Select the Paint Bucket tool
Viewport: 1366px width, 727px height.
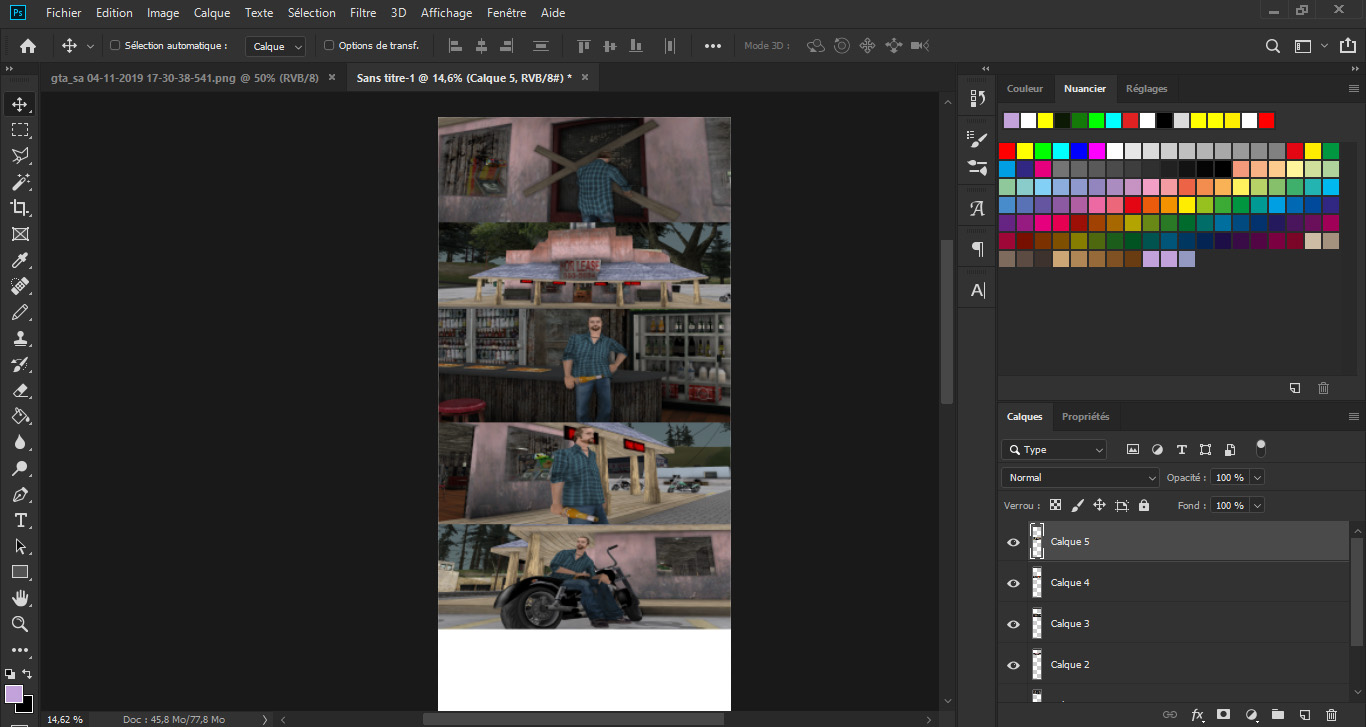click(20, 416)
